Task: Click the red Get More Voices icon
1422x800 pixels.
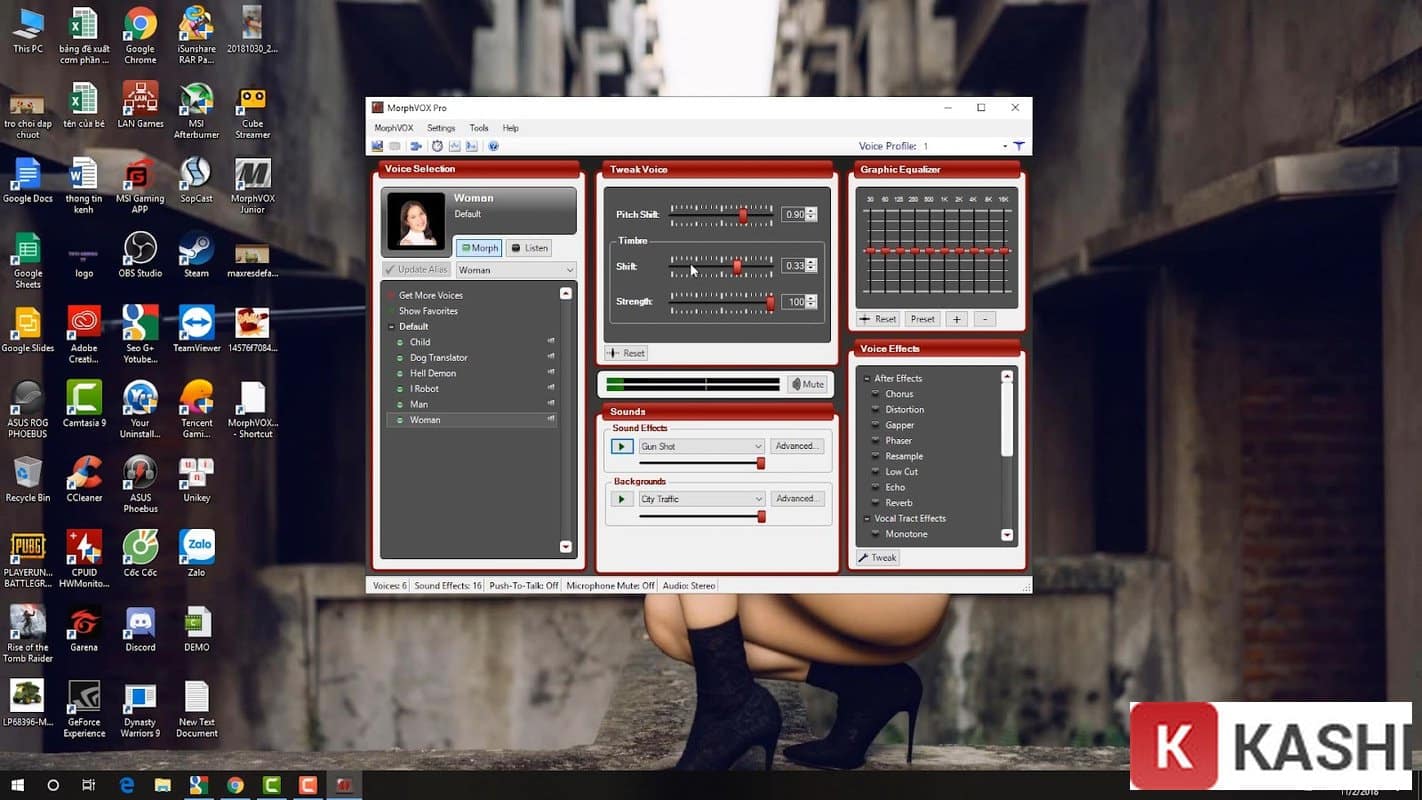Action: (391, 296)
